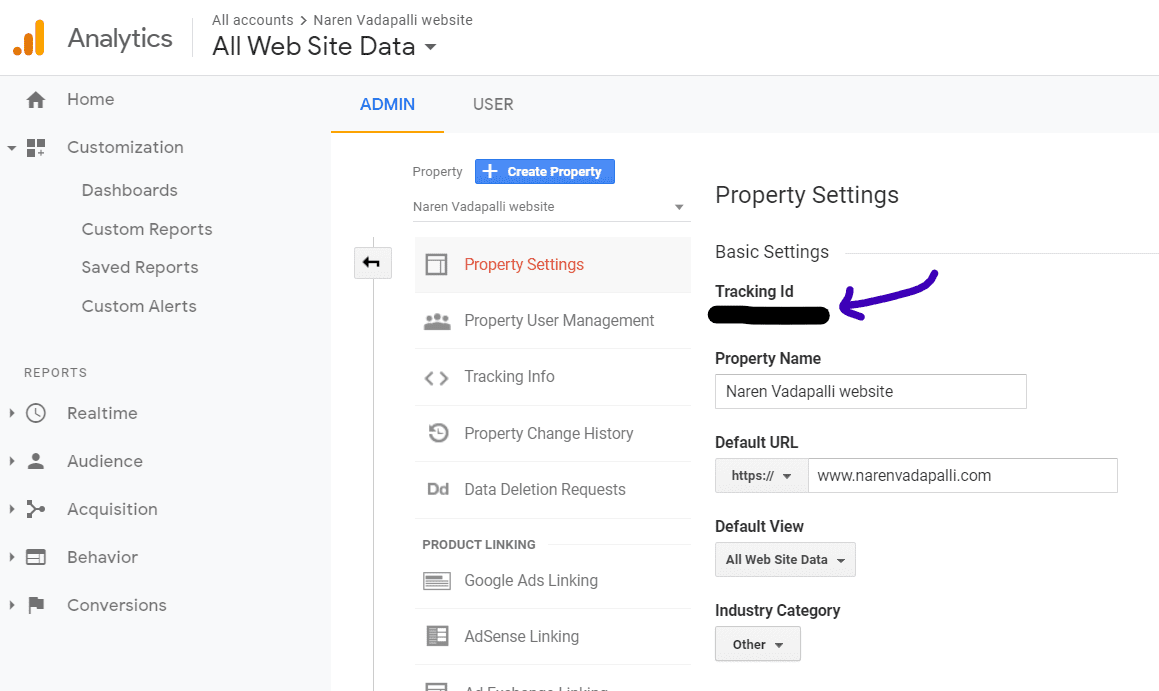The height and width of the screenshot is (691, 1159).
Task: Open Data Deletion Requests
Action: (553, 489)
